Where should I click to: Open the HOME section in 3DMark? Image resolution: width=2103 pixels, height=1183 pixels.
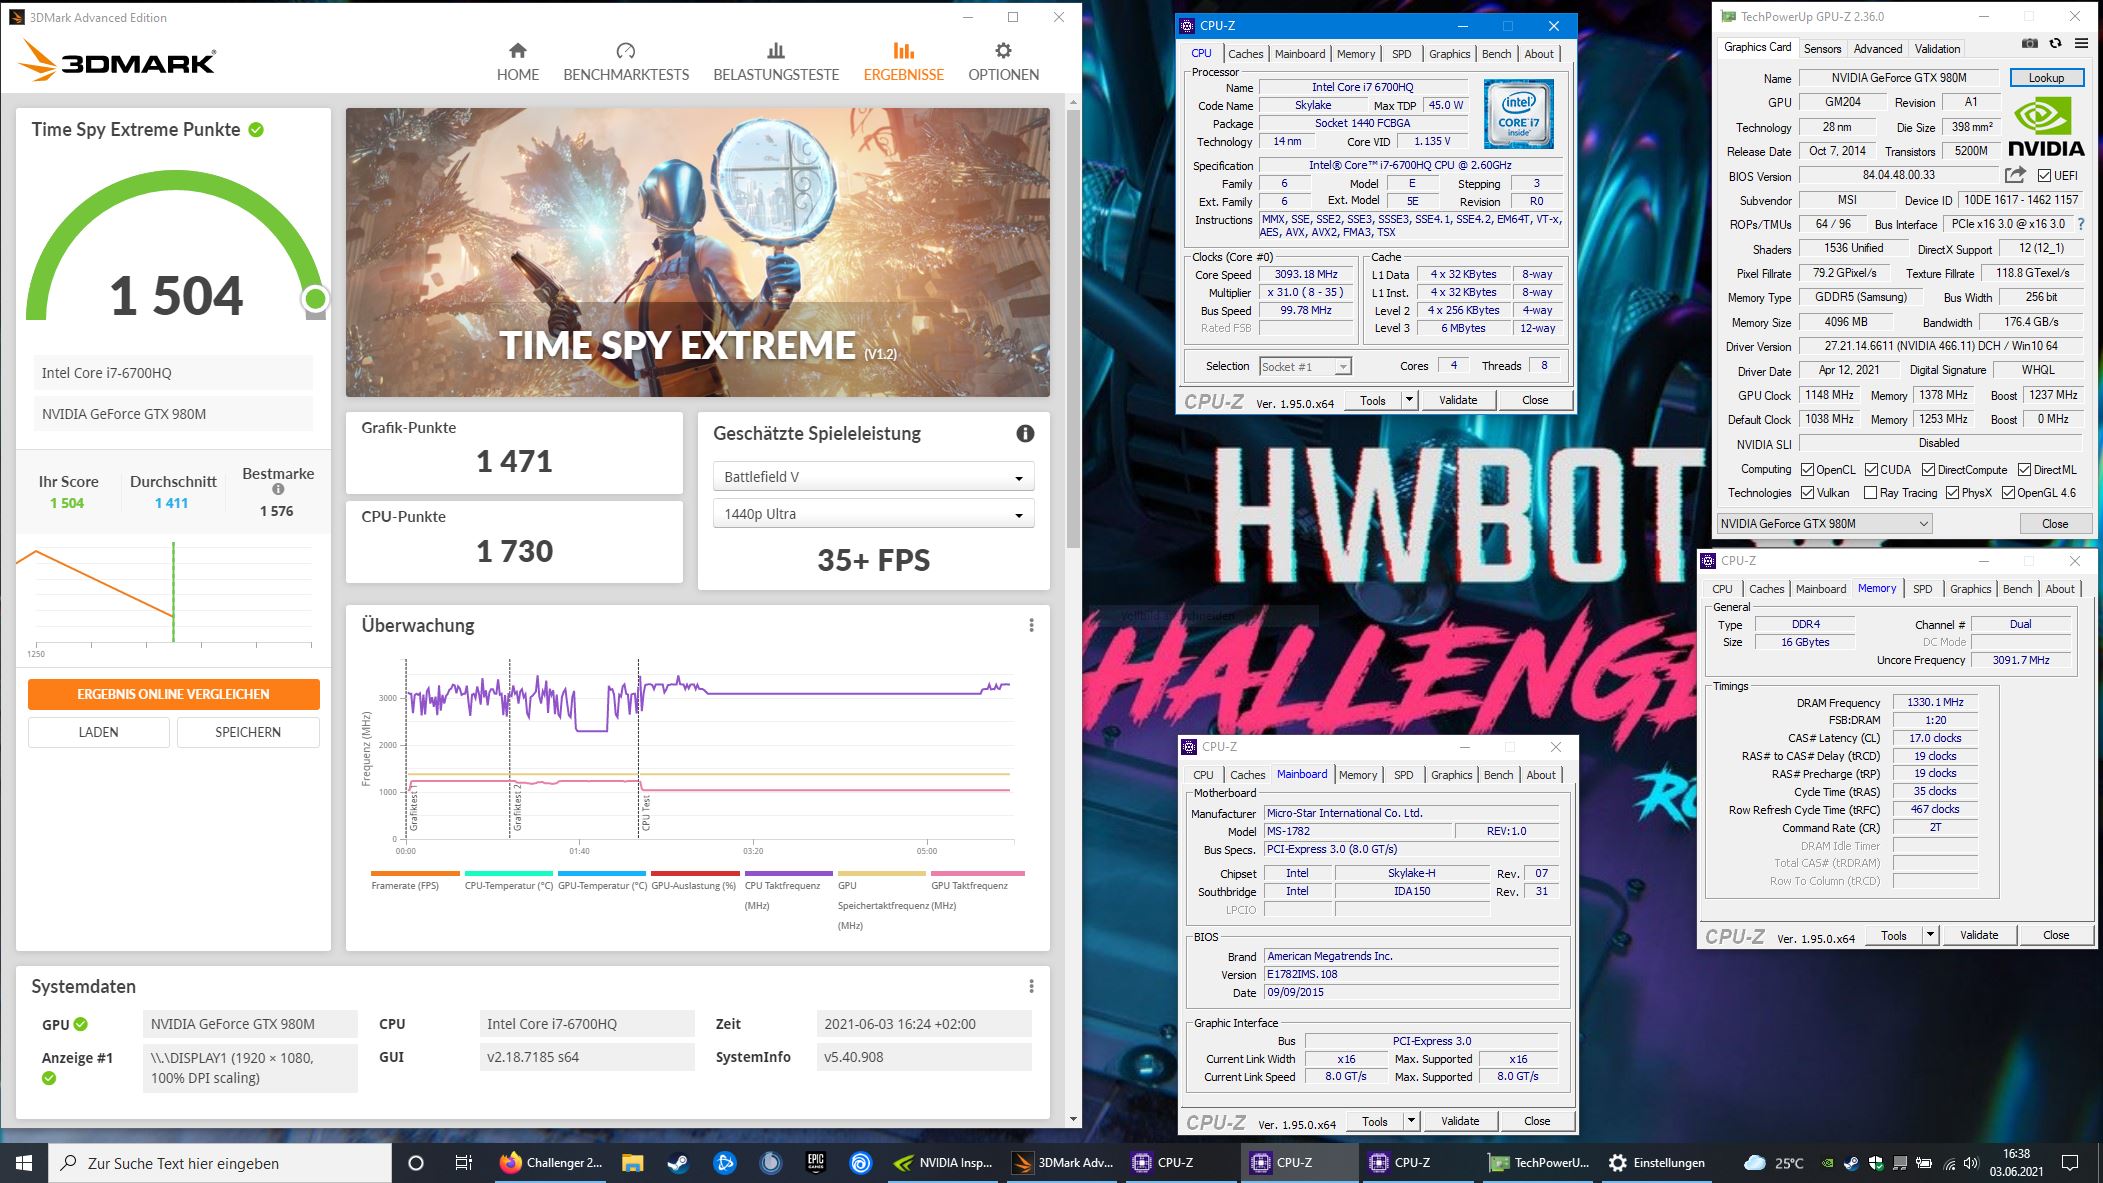click(x=517, y=62)
